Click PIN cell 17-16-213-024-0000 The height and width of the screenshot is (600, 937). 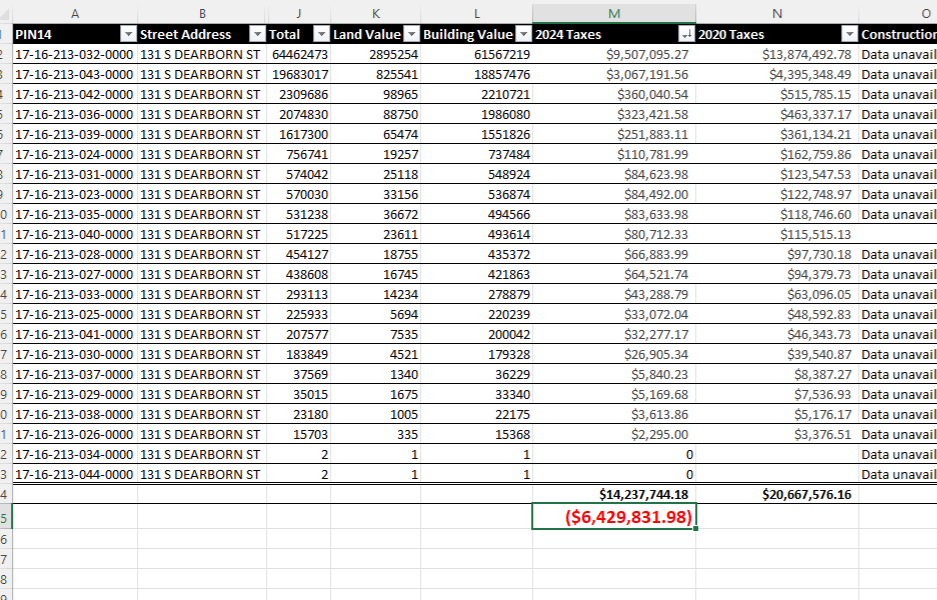click(75, 154)
